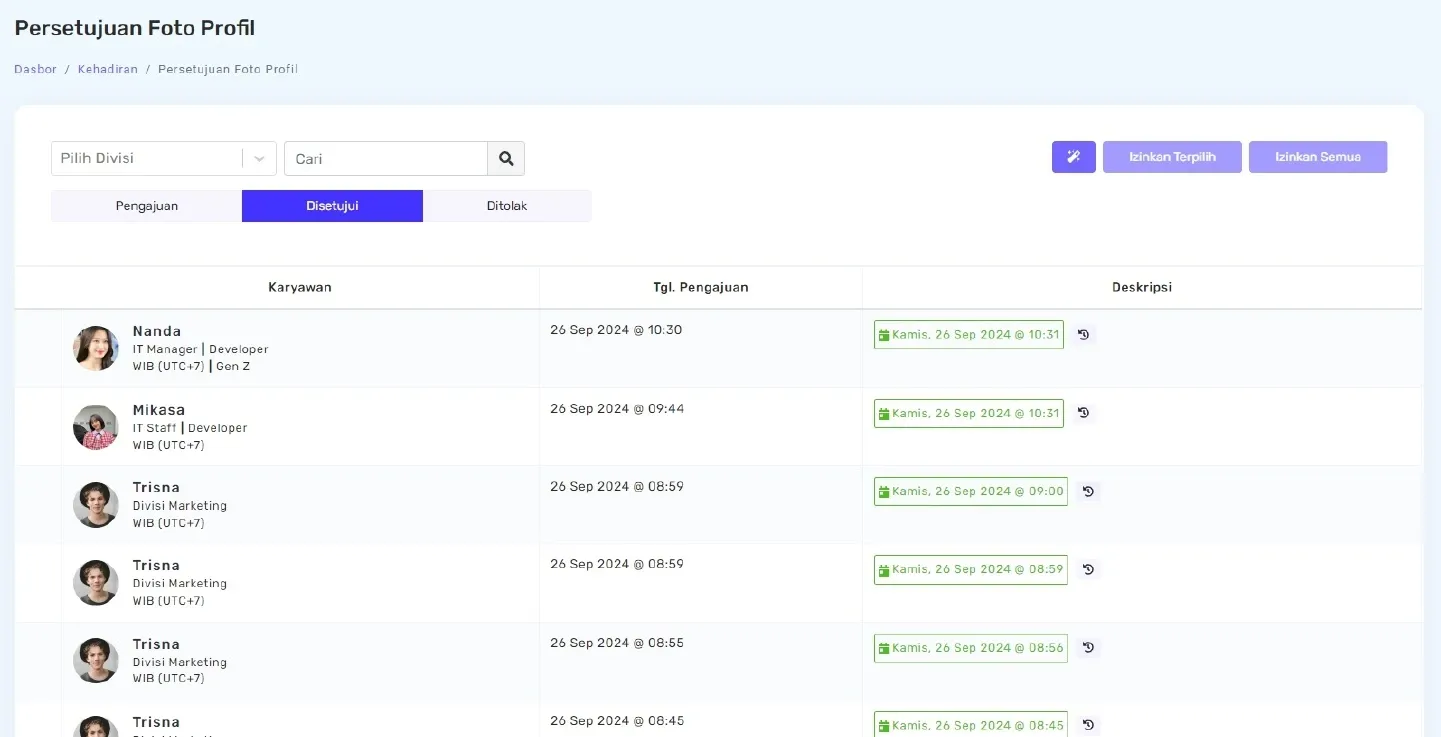Click approval badge Kamis 26 Sep @ 09:00
The width and height of the screenshot is (1441, 737).
pyautogui.click(x=971, y=491)
